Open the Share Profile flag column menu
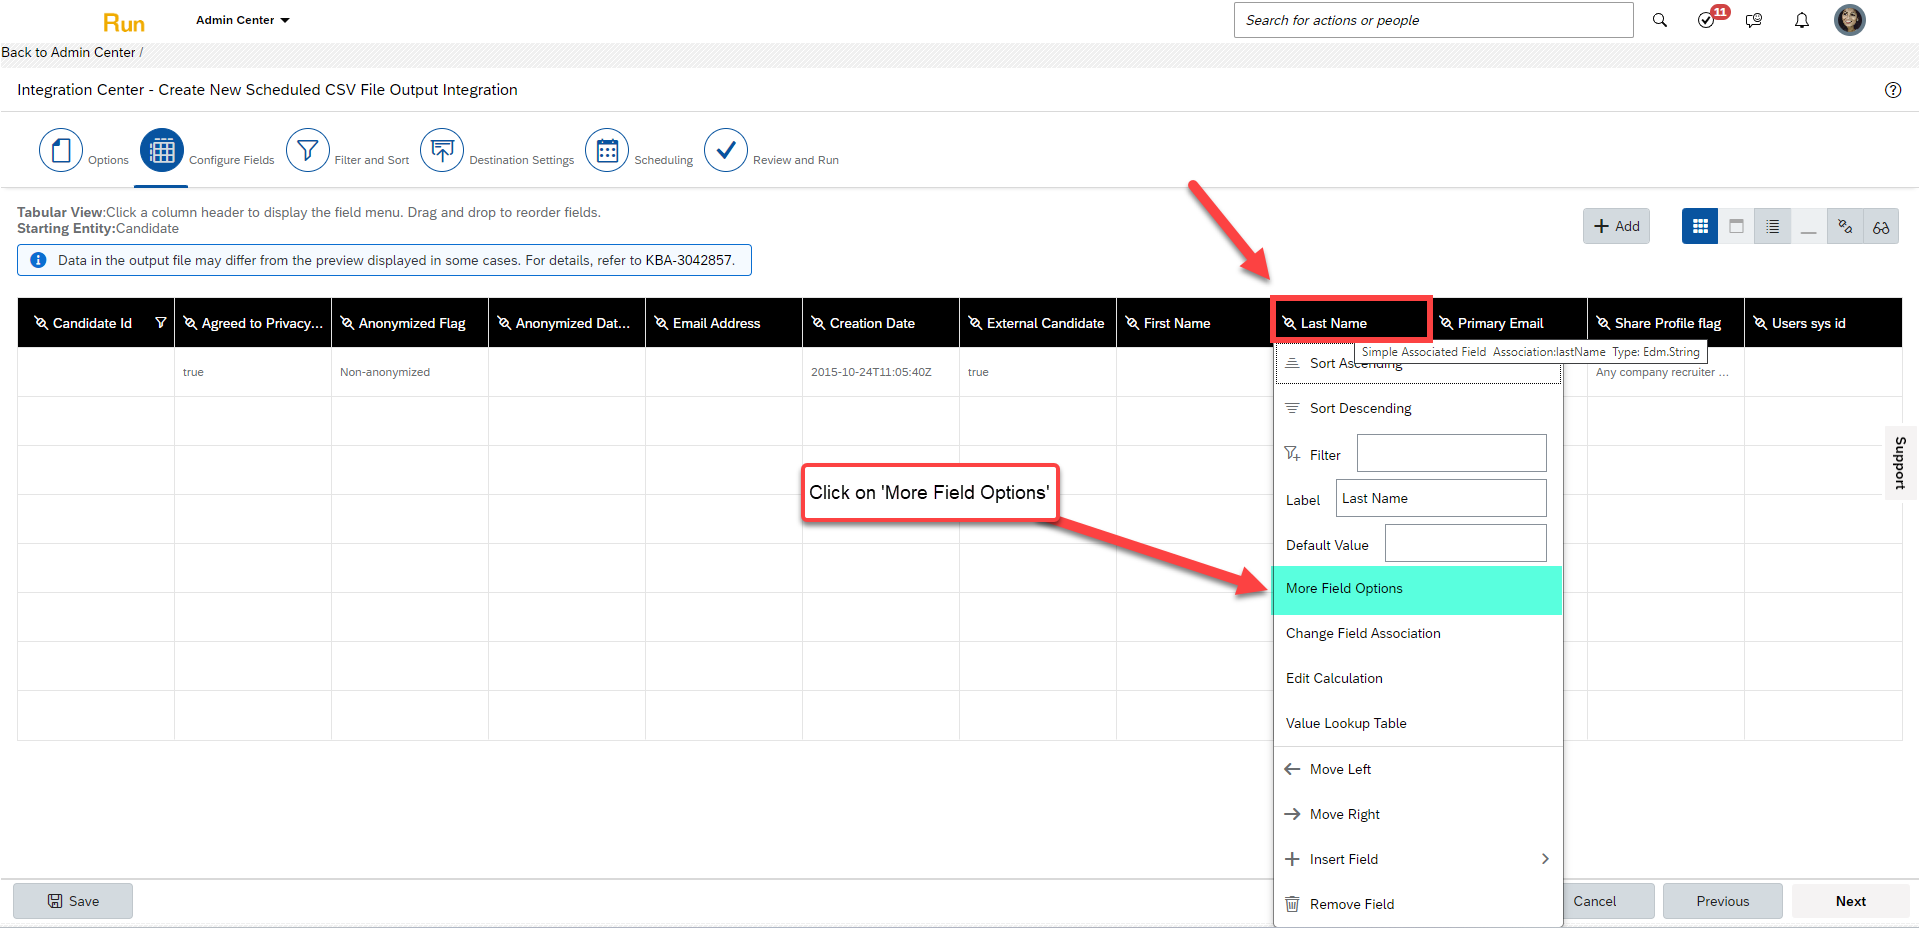 point(1666,323)
